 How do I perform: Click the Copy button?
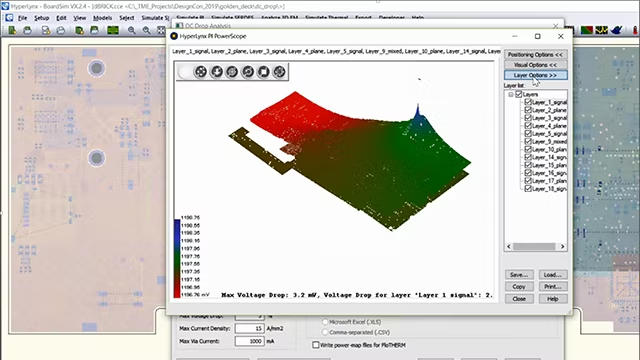tap(519, 287)
